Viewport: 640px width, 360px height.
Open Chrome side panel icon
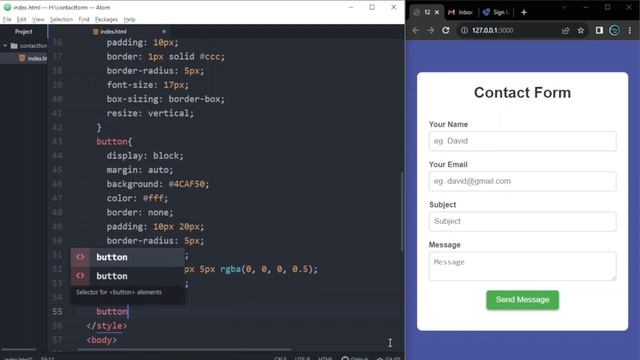(x=599, y=30)
